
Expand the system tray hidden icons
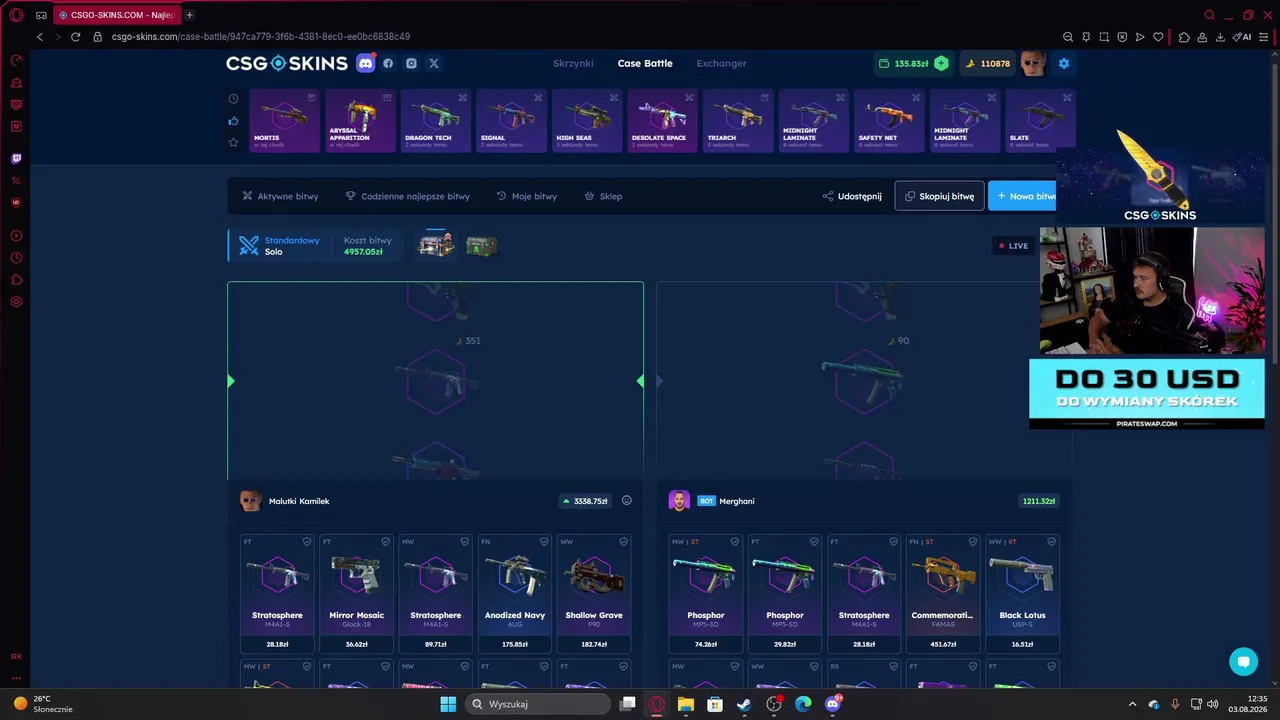(x=1132, y=704)
